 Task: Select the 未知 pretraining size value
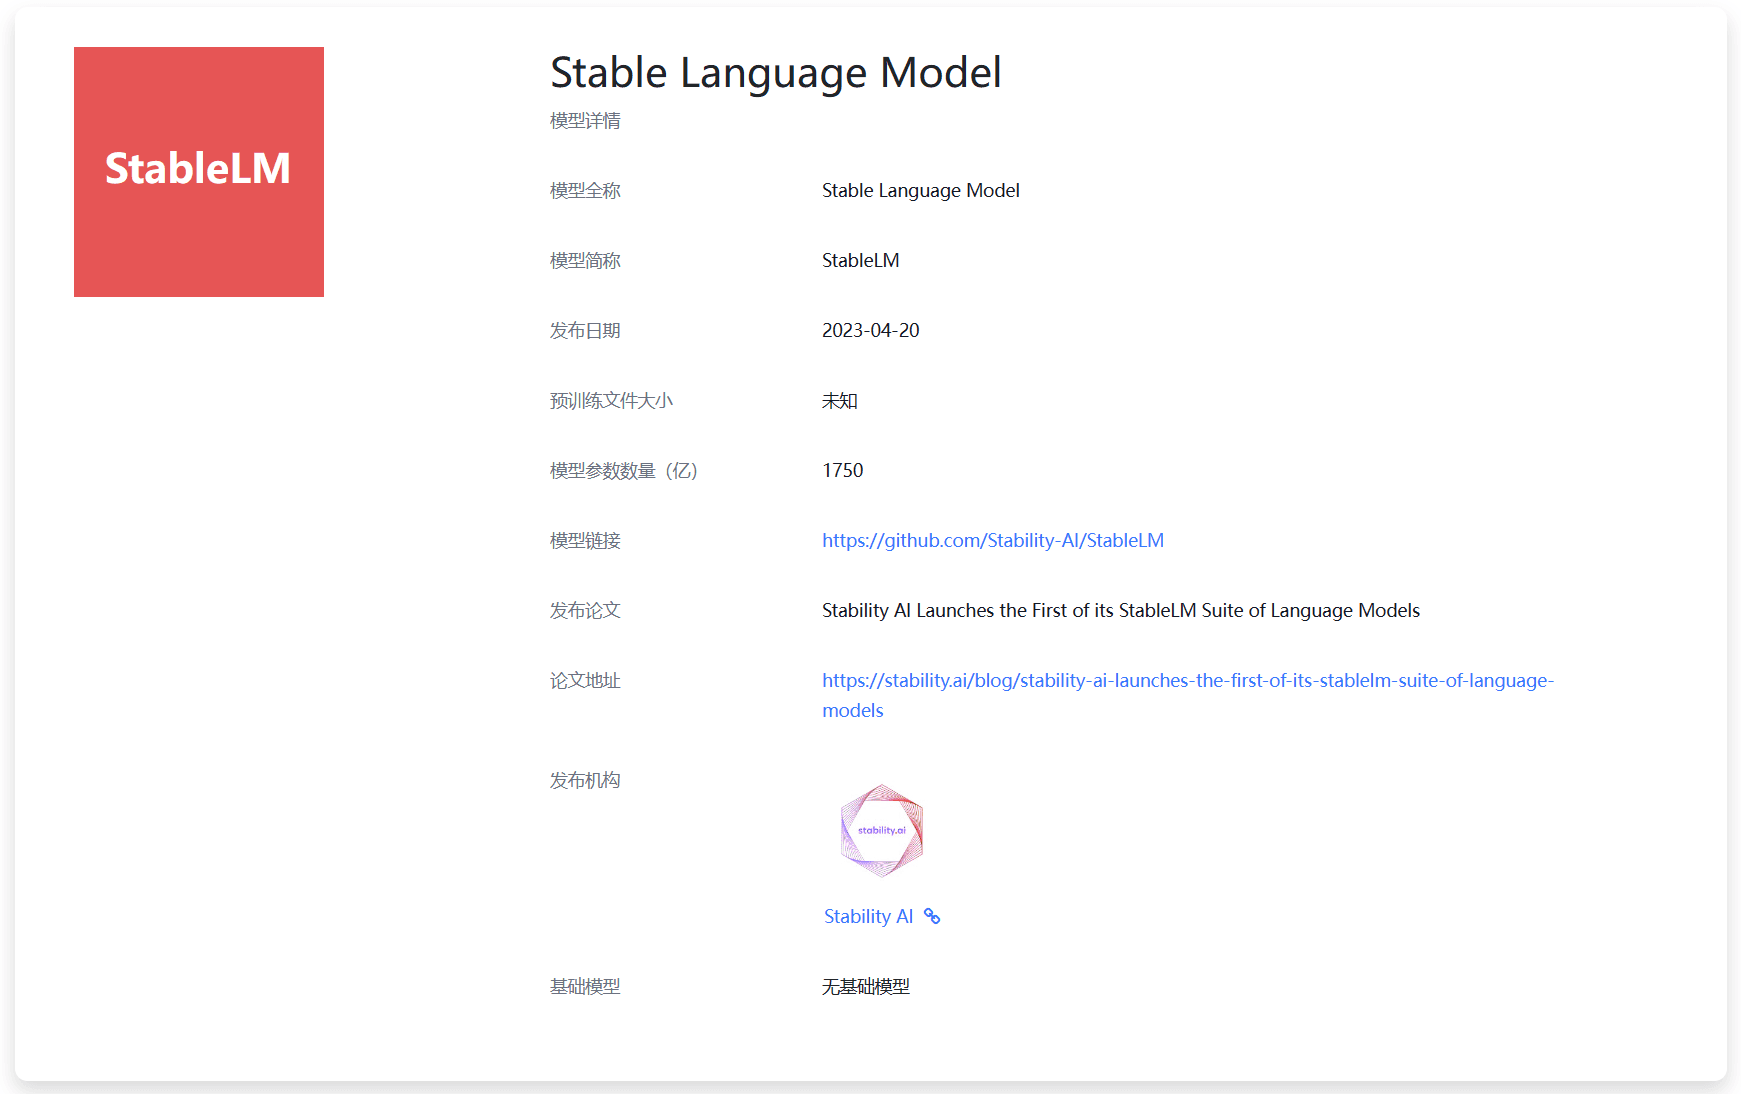(x=839, y=400)
